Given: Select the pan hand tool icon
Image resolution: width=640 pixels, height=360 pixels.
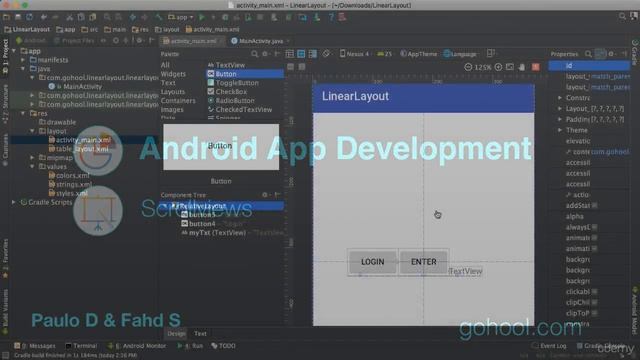Looking at the screenshot, I should (522, 67).
